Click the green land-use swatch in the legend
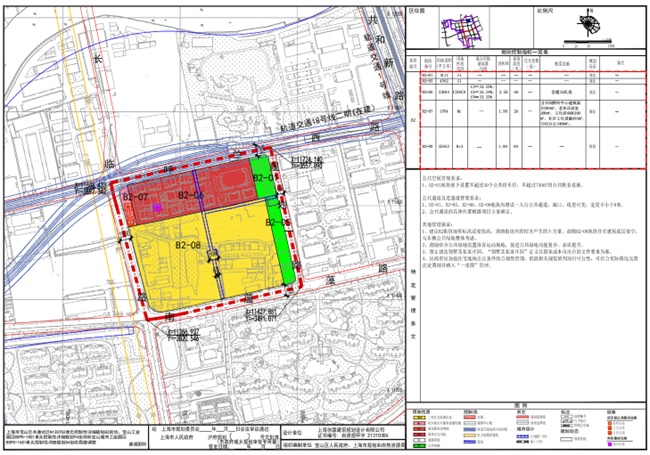650x455 pixels. (420, 446)
